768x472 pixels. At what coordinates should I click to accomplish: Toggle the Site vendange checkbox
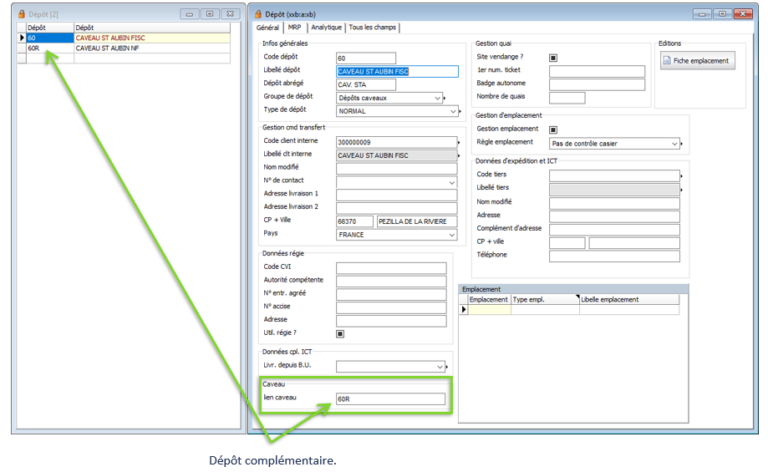(x=553, y=58)
